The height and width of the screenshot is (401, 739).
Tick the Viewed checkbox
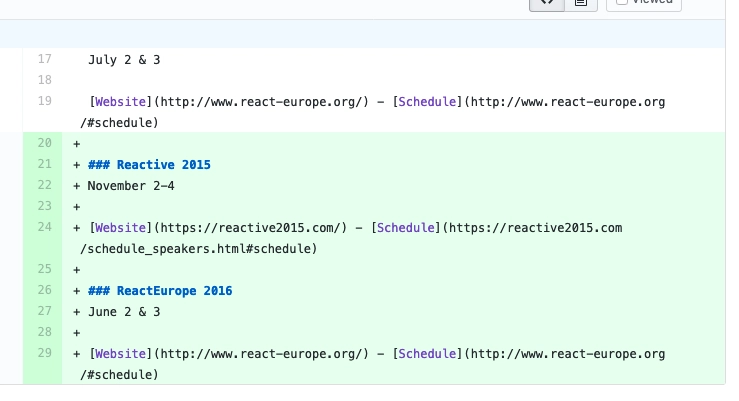click(x=622, y=2)
